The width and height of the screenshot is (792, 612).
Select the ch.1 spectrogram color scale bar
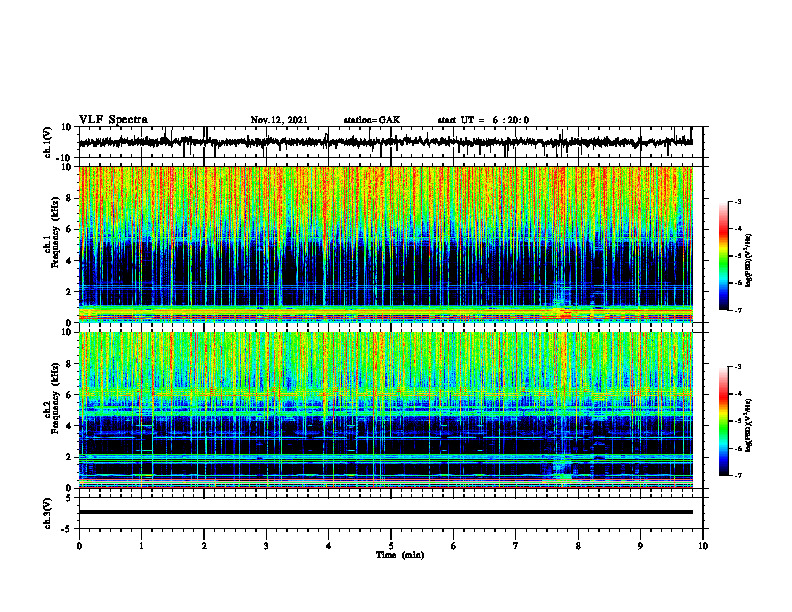click(x=723, y=256)
